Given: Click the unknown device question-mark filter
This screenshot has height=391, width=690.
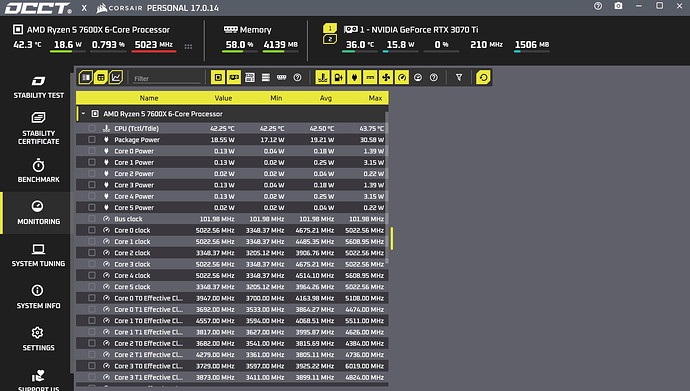Looking at the screenshot, I should tap(297, 77).
